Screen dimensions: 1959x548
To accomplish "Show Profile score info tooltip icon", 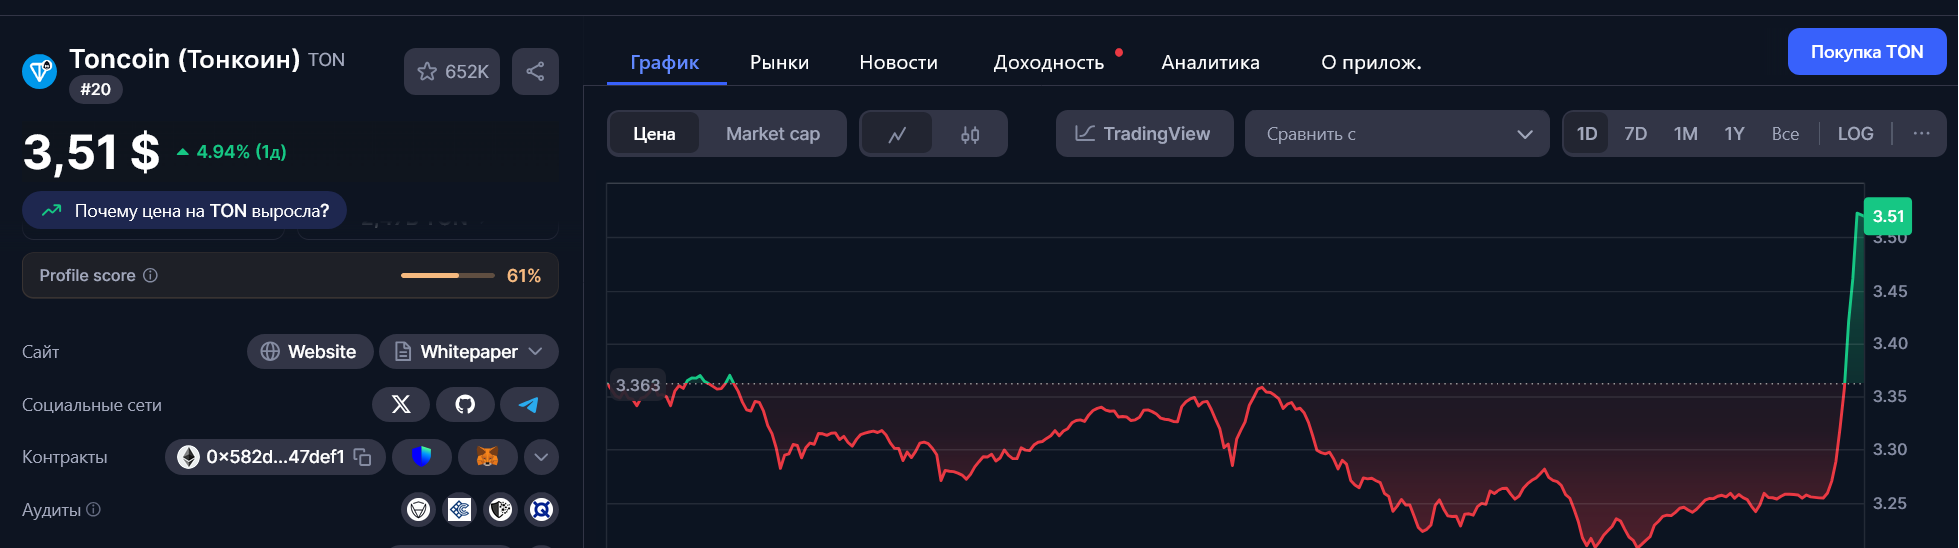I will coord(151,276).
